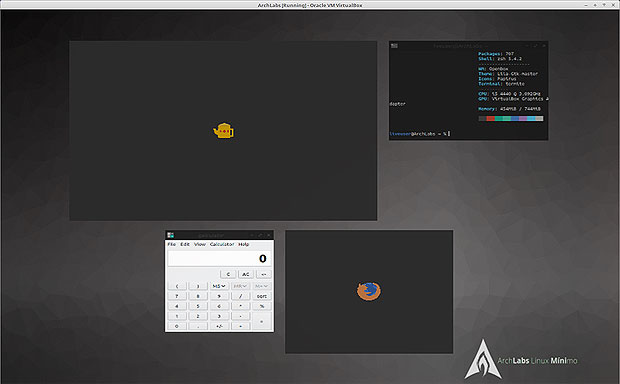
Task: Click the 'Terminal: termite' line
Action: coord(501,84)
